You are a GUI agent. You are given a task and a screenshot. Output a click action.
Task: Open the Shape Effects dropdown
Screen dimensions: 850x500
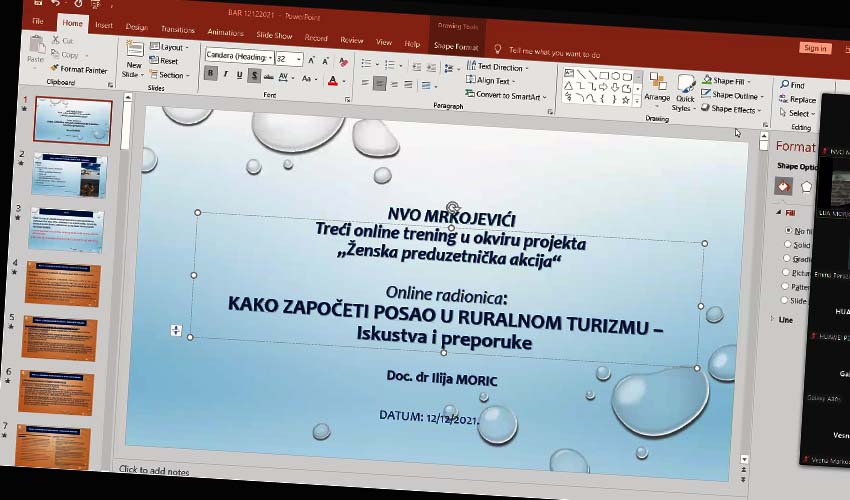tap(731, 108)
